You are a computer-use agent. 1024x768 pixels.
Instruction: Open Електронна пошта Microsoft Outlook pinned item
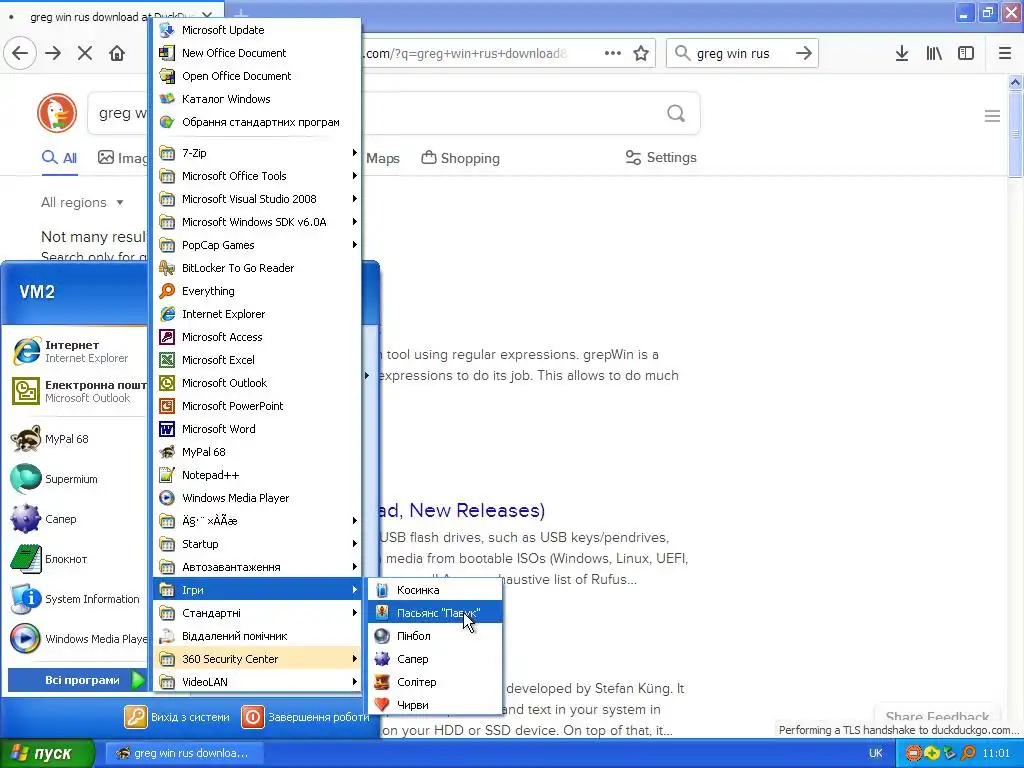tap(77, 391)
